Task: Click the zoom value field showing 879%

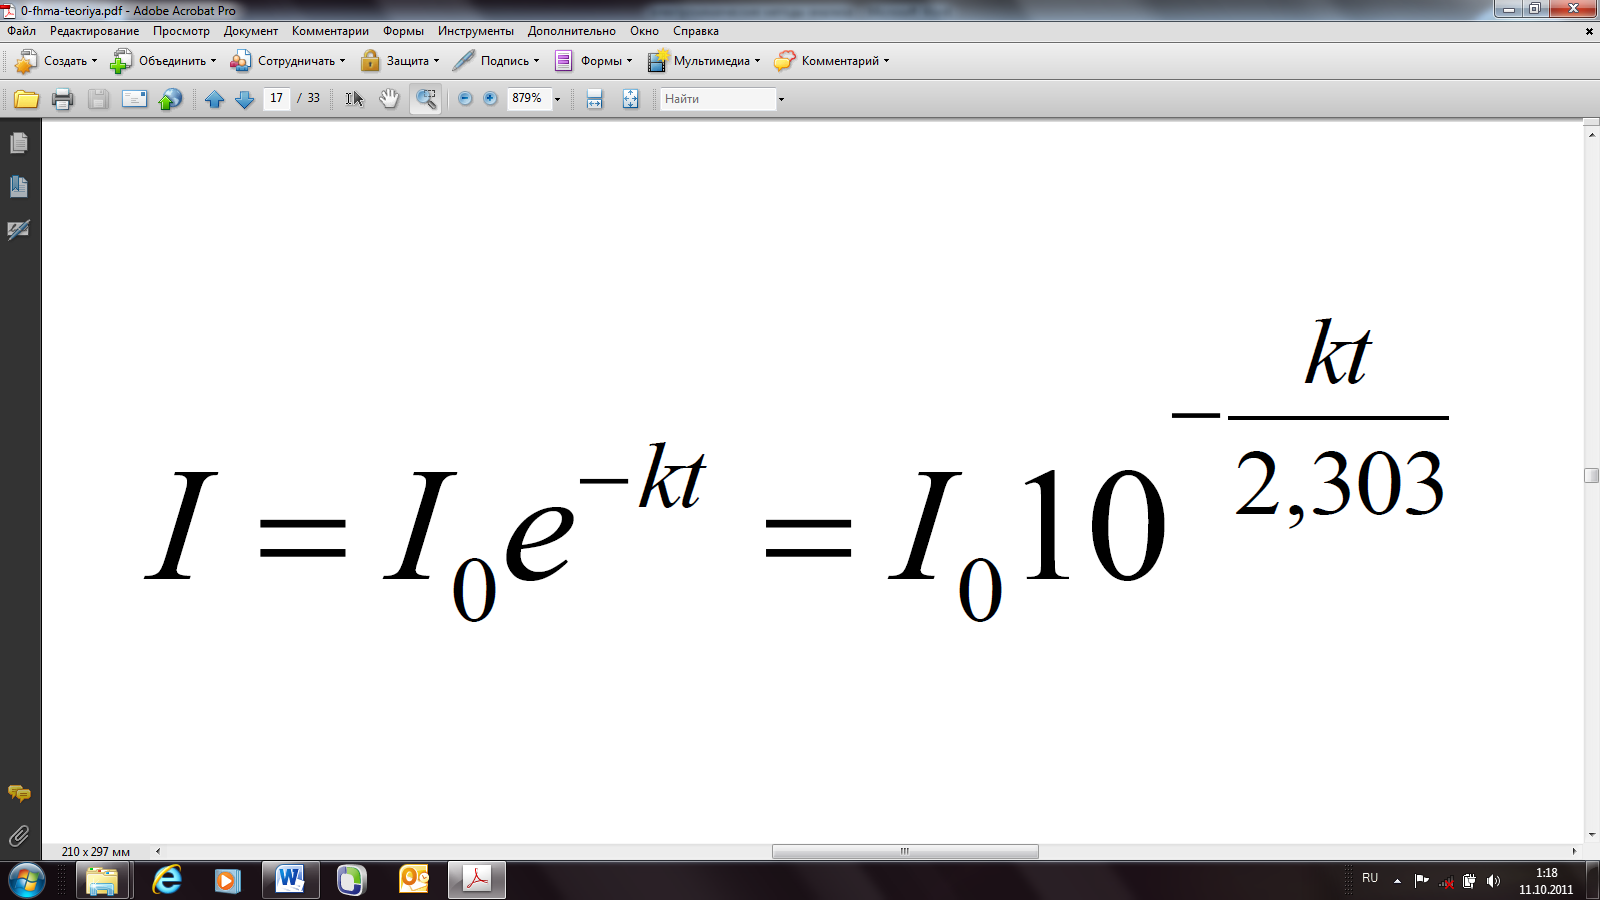Action: pos(530,98)
